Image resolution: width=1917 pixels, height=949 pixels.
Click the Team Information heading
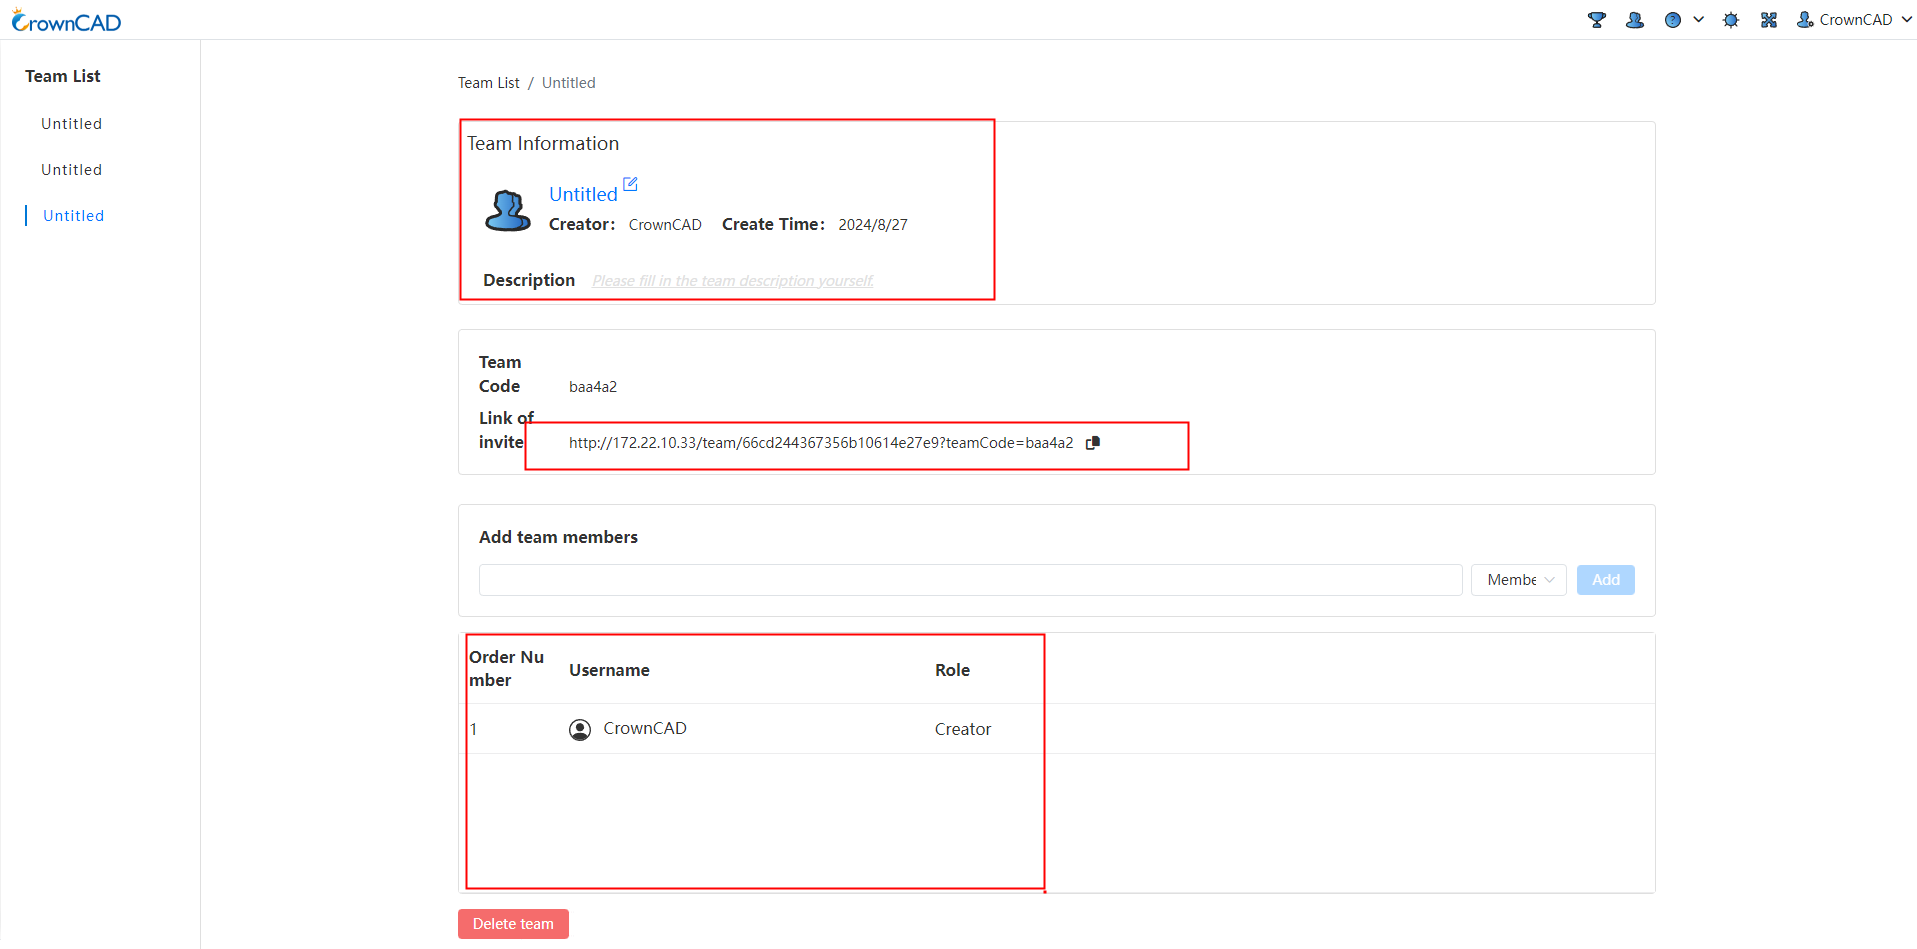[x=543, y=144]
